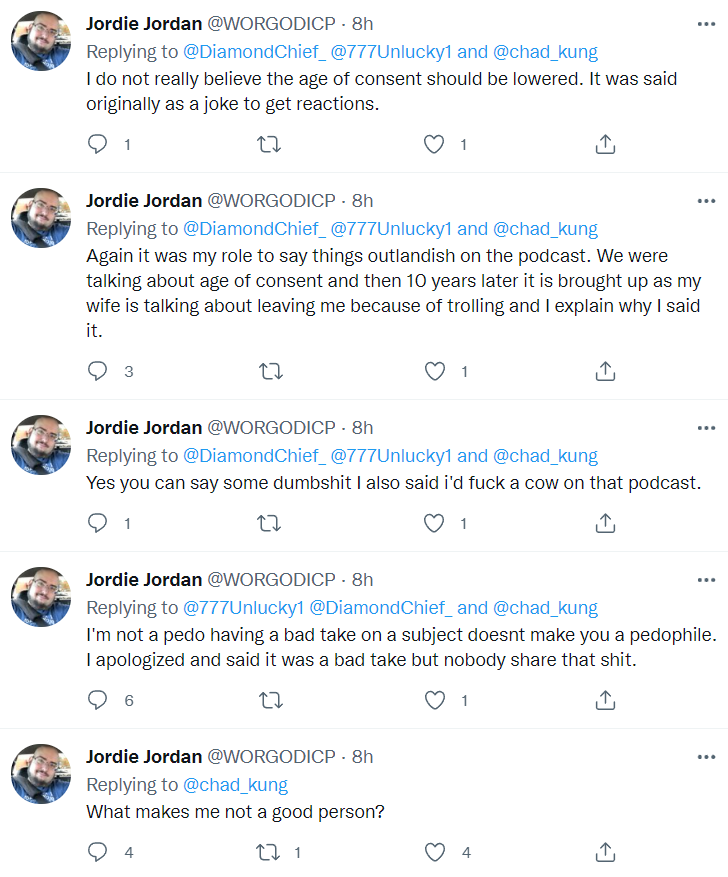The image size is (728, 877).
Task: Open @777Unlucky1 mention in fourth tweet
Action: pyautogui.click(x=244, y=607)
